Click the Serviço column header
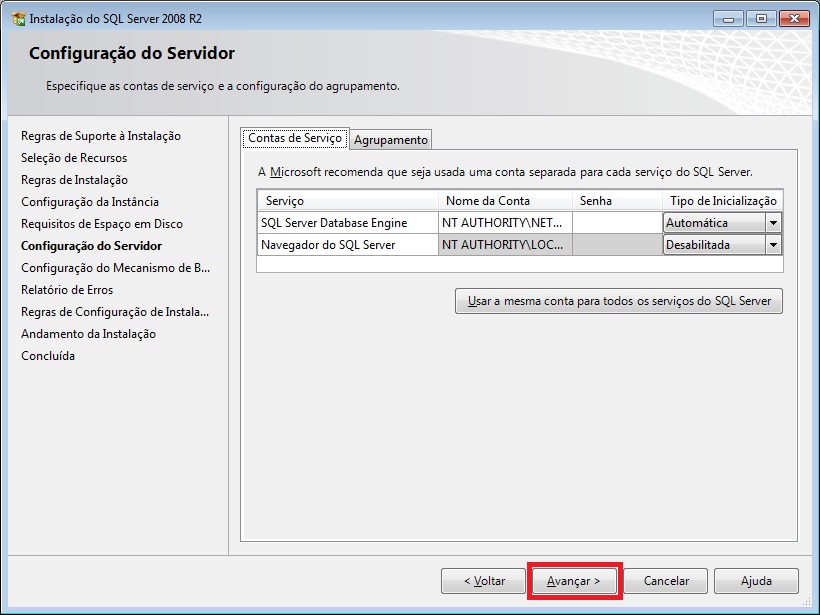This screenshot has height=615, width=820. tap(348, 201)
